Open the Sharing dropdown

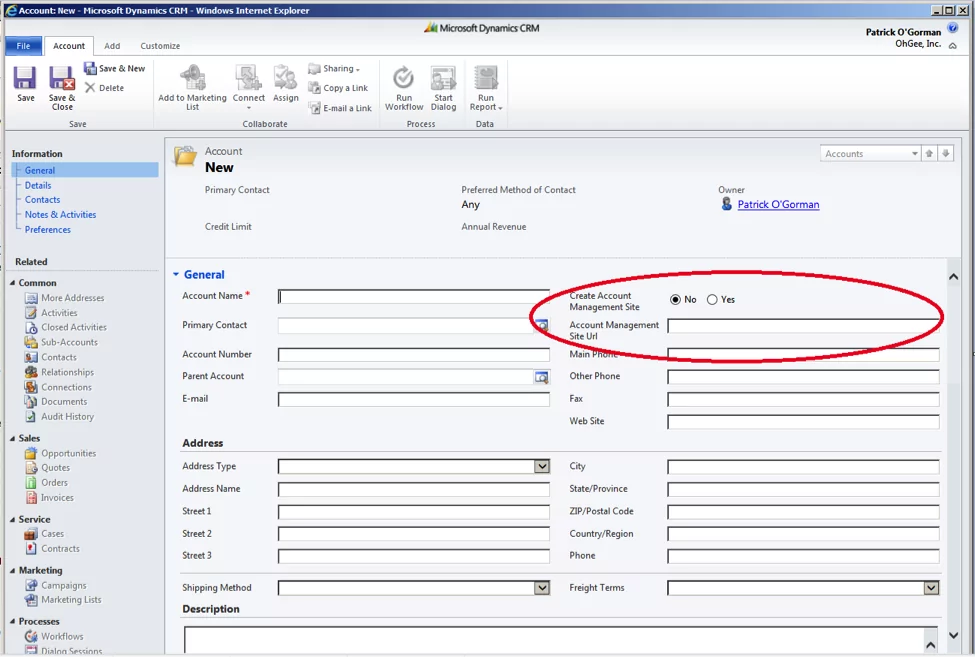(x=335, y=68)
